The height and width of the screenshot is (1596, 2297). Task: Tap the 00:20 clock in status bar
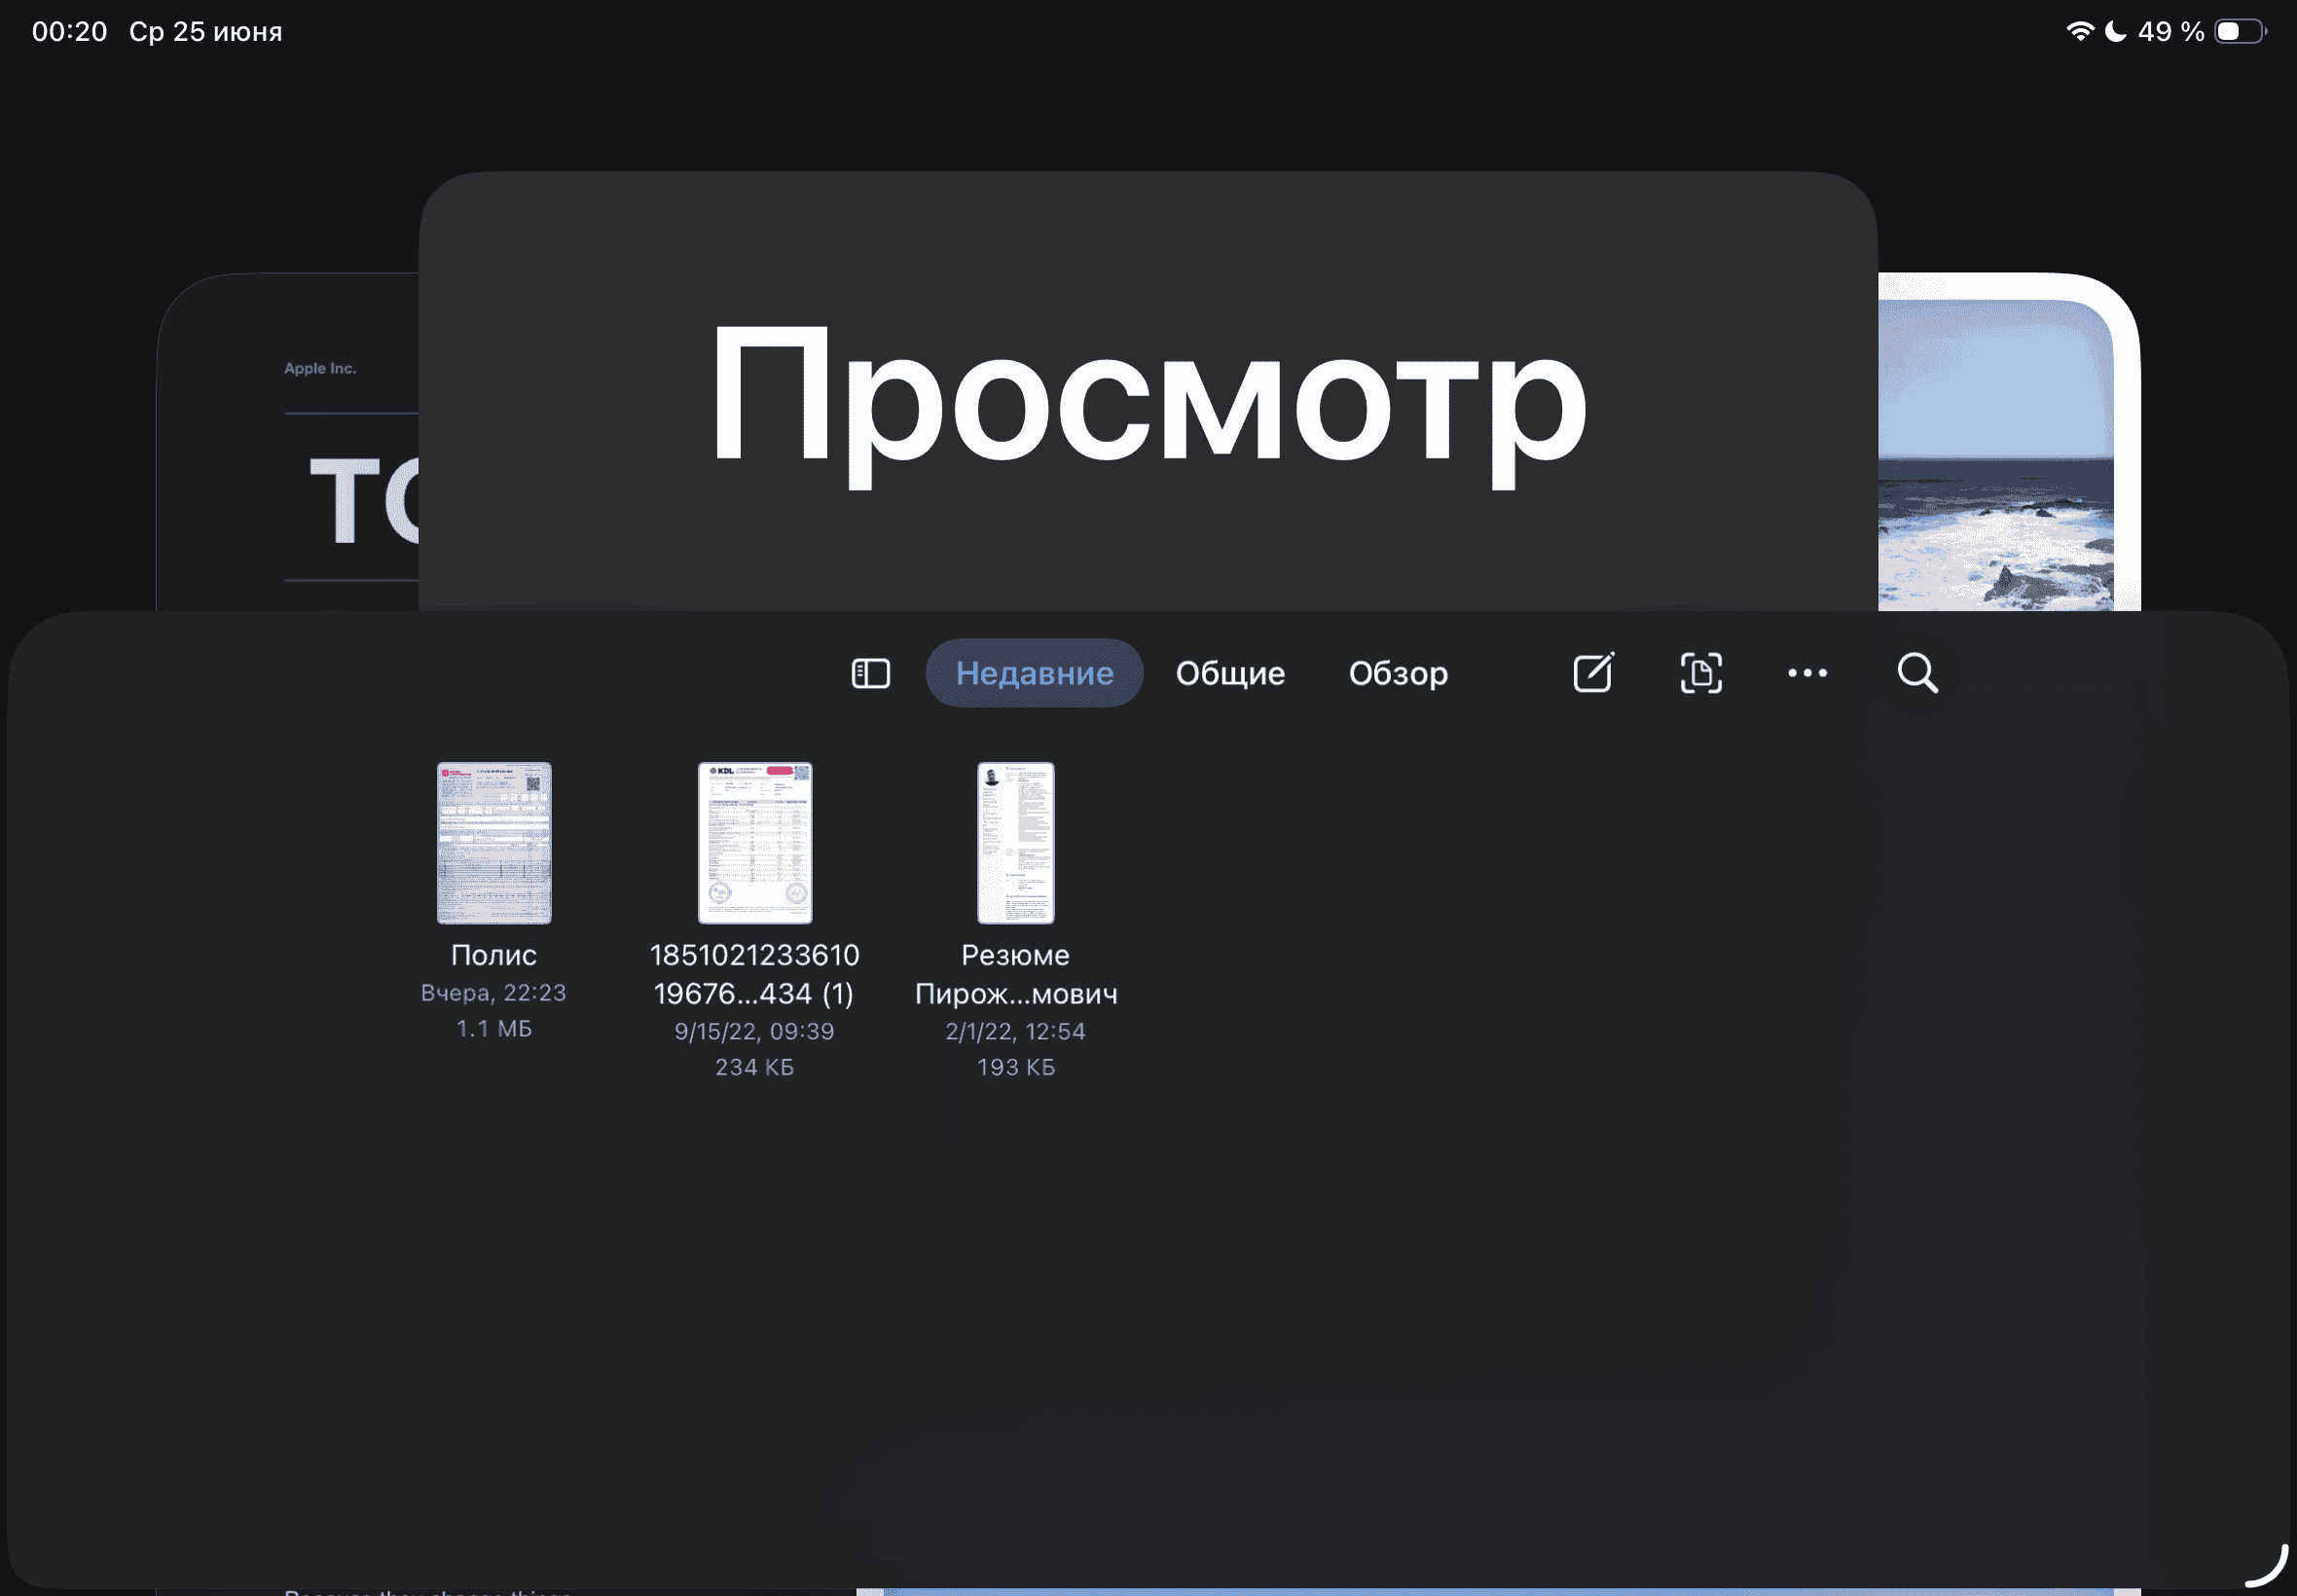point(69,31)
